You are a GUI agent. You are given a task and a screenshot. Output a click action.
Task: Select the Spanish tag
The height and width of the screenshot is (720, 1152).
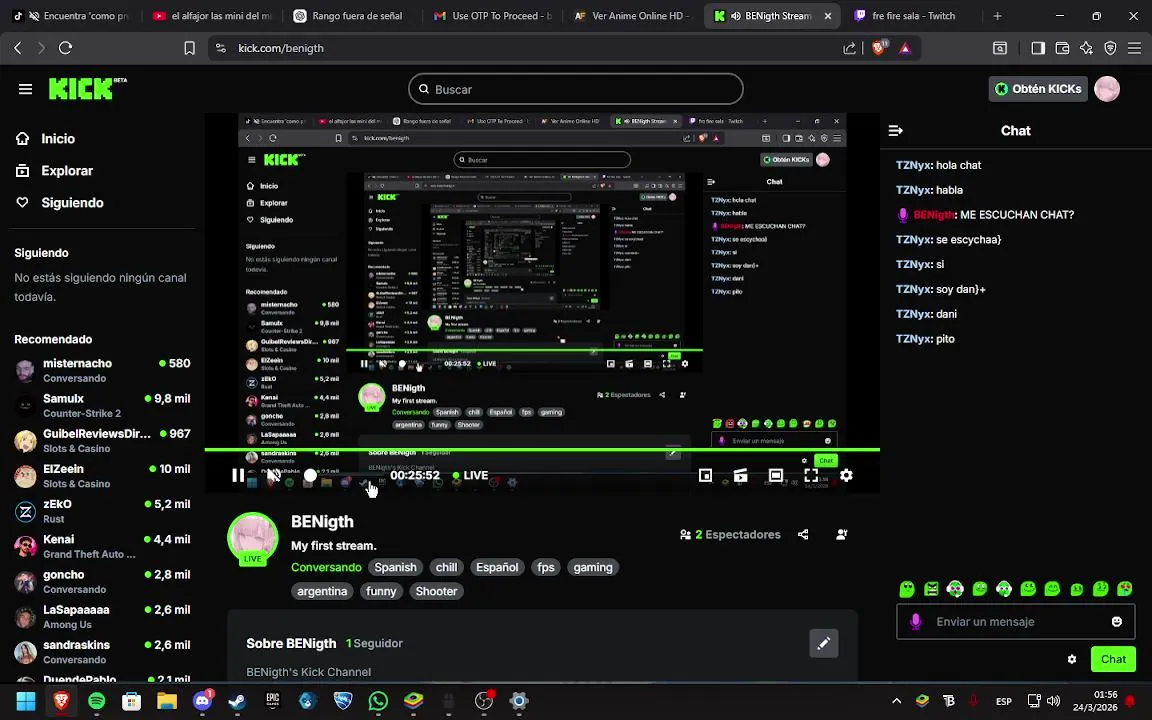click(x=395, y=567)
